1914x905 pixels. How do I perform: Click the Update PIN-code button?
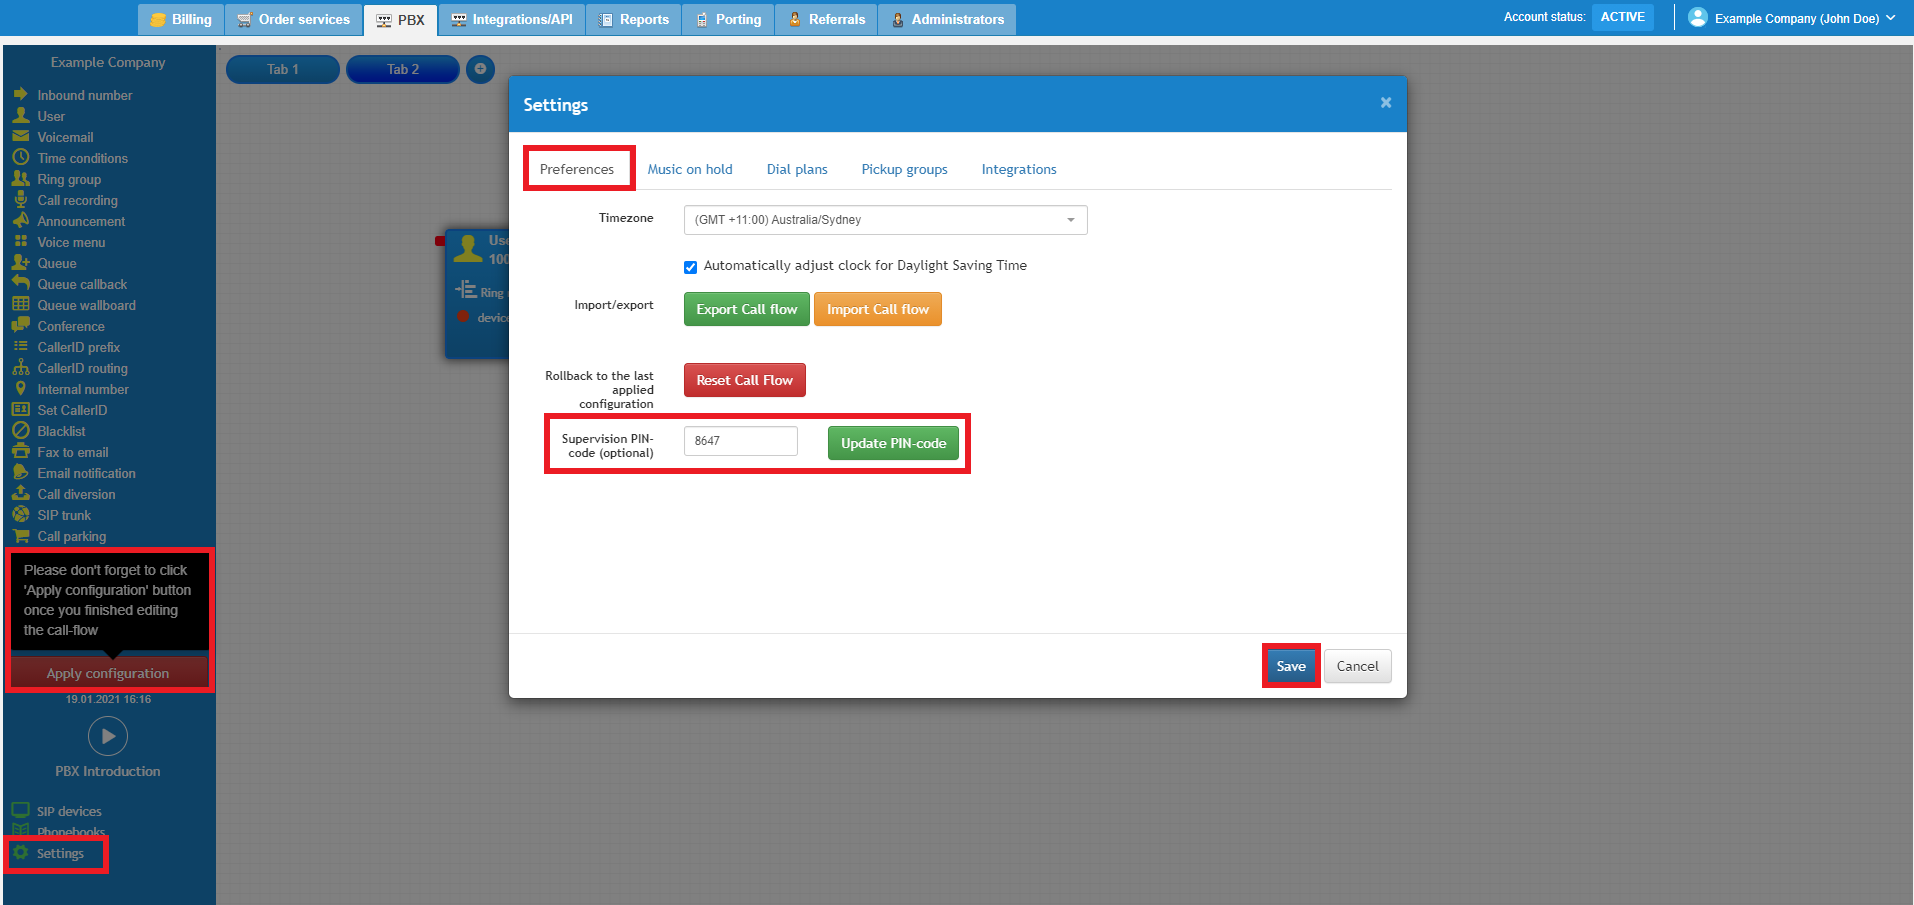[893, 443]
